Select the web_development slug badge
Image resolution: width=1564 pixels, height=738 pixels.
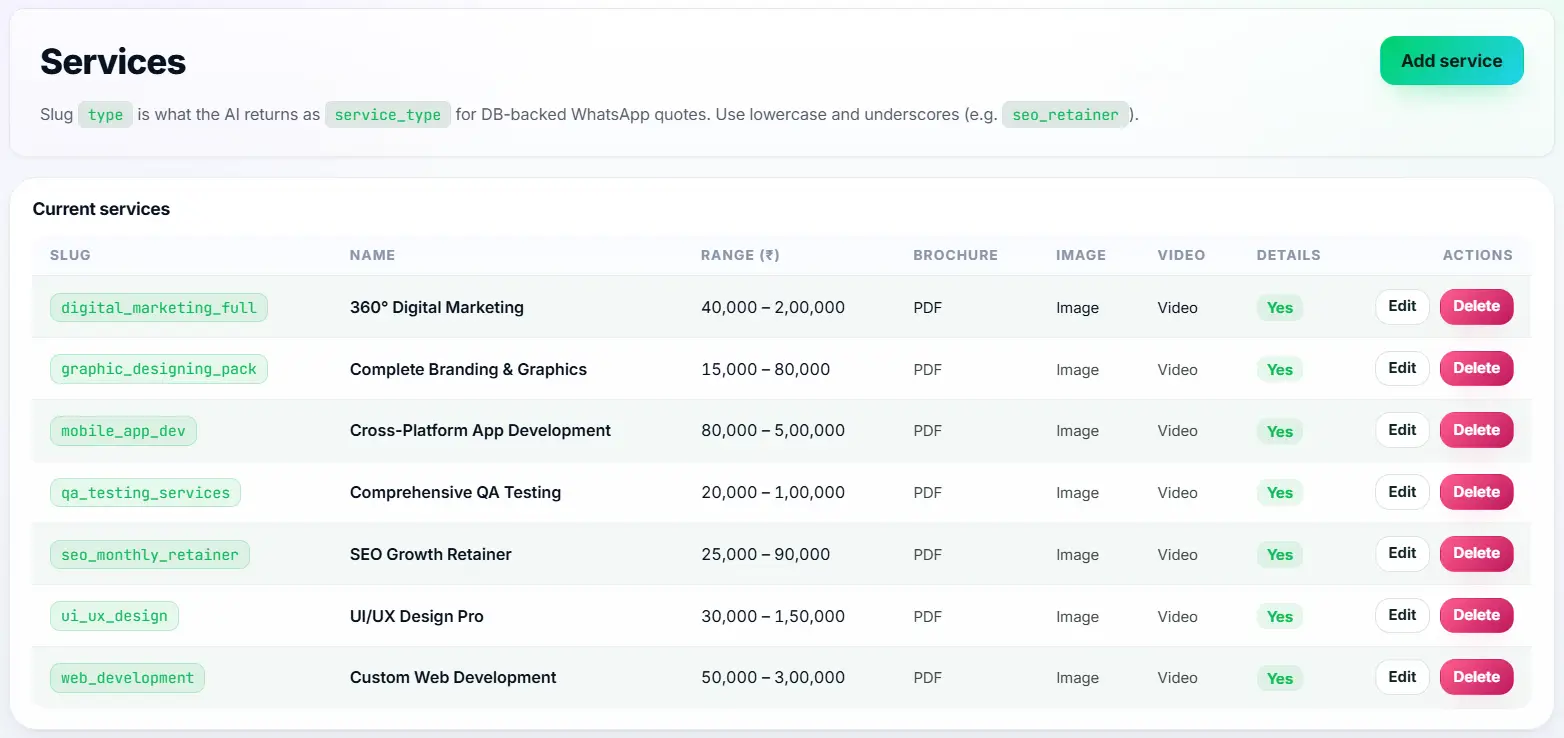(127, 678)
